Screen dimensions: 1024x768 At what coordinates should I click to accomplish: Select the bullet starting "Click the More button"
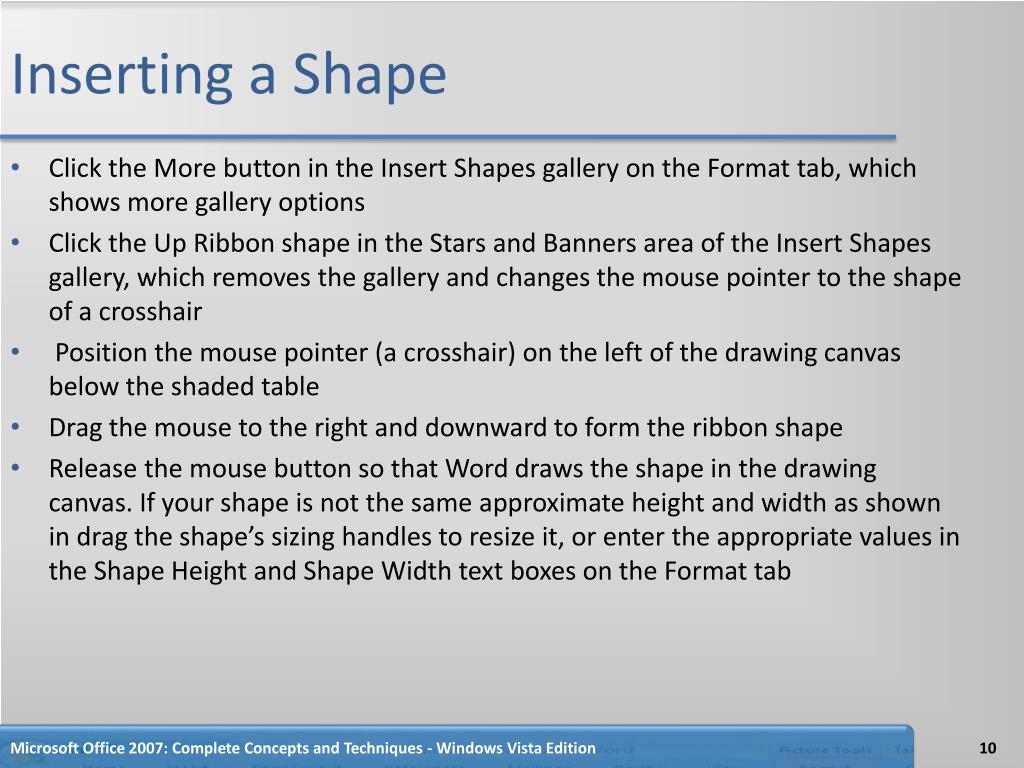point(483,185)
